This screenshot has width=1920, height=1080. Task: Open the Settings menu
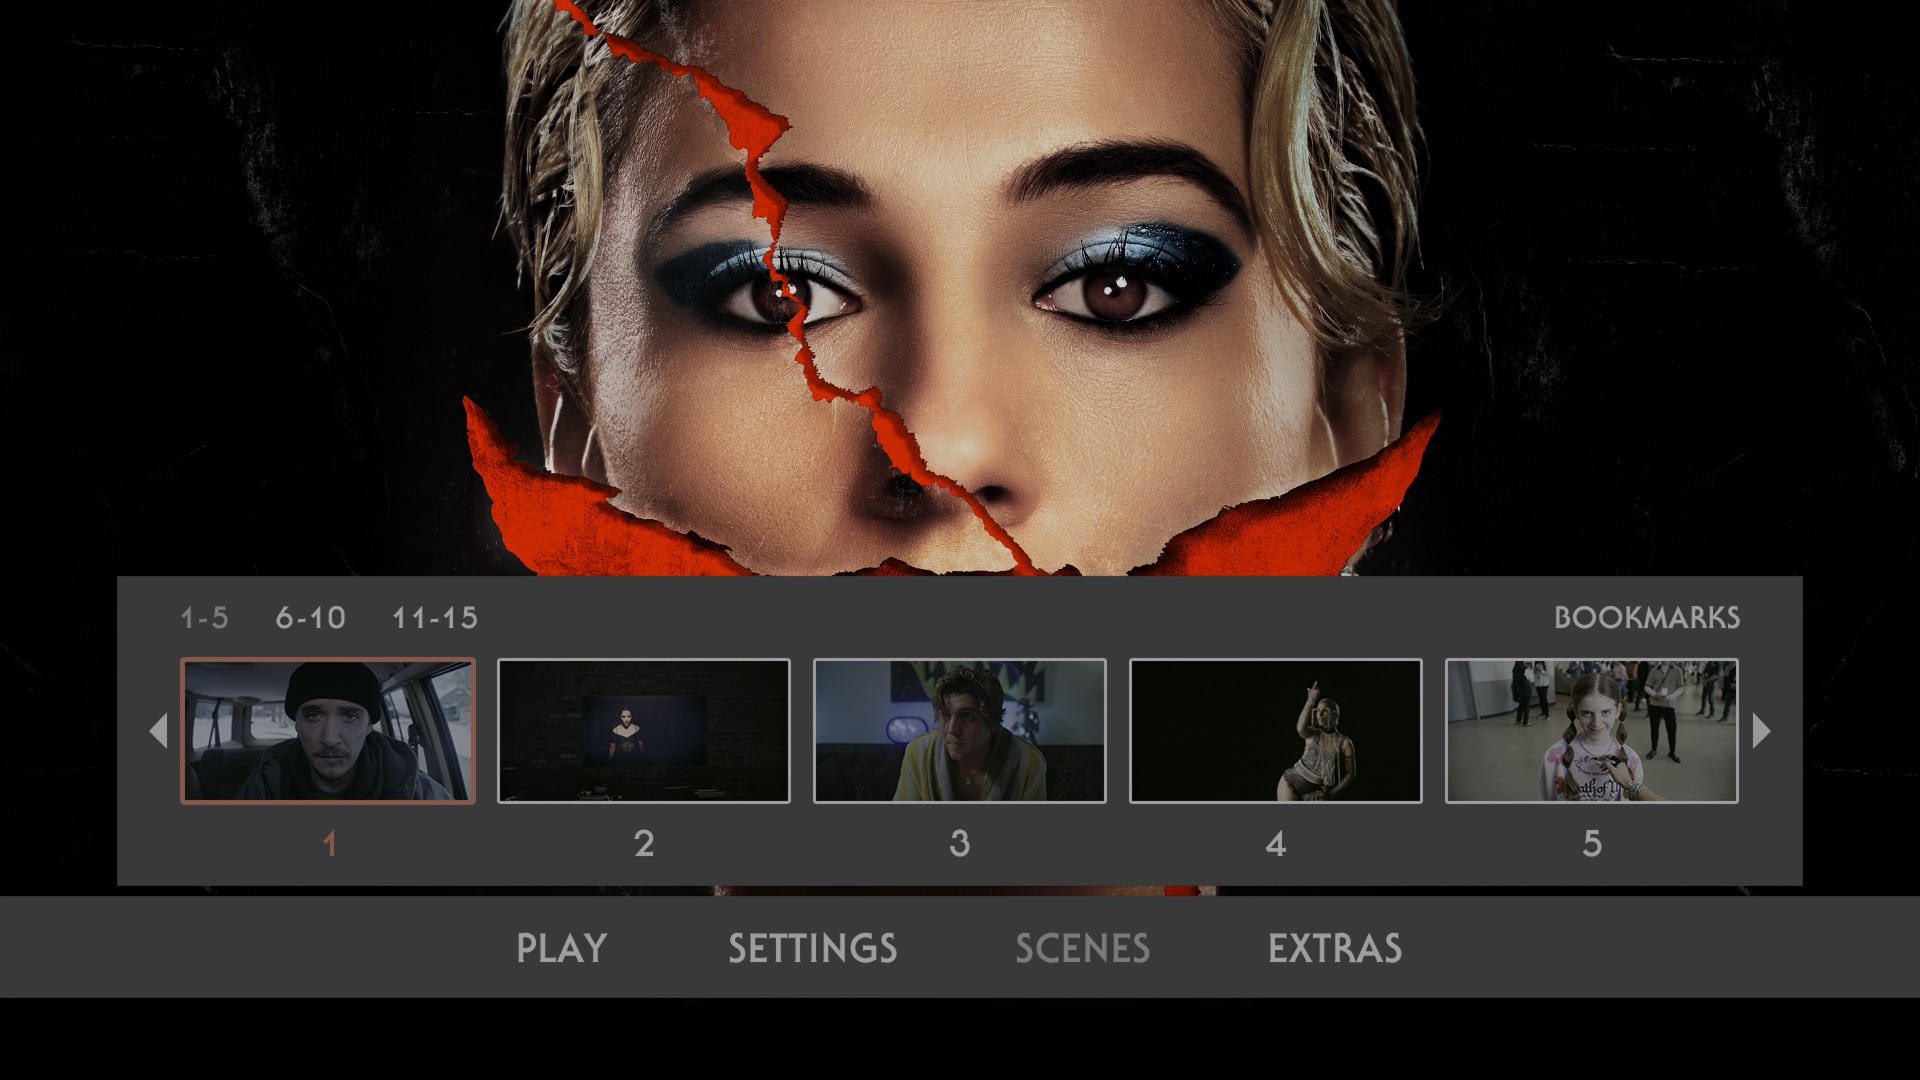click(812, 948)
